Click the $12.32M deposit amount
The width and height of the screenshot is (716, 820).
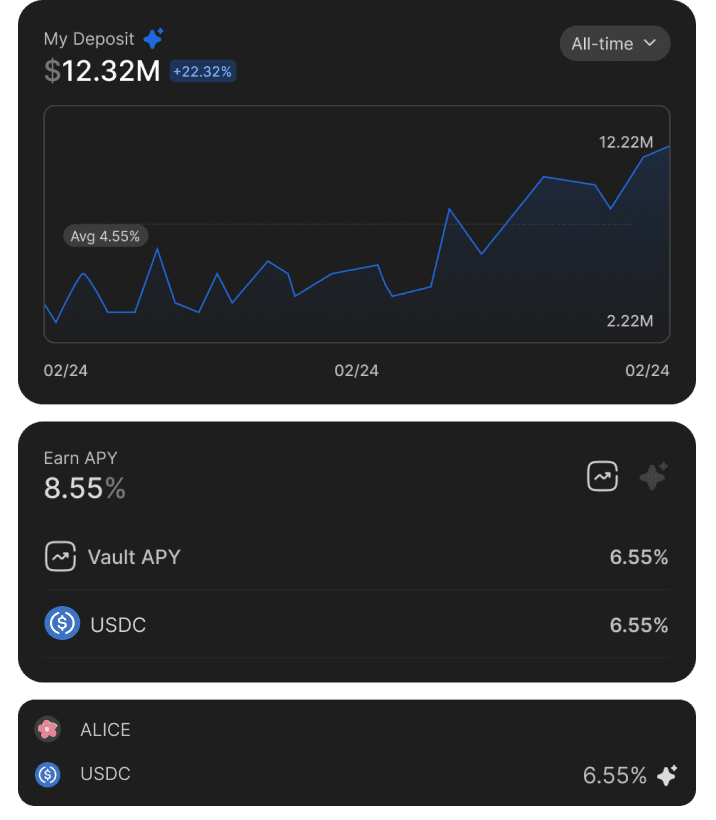[102, 71]
